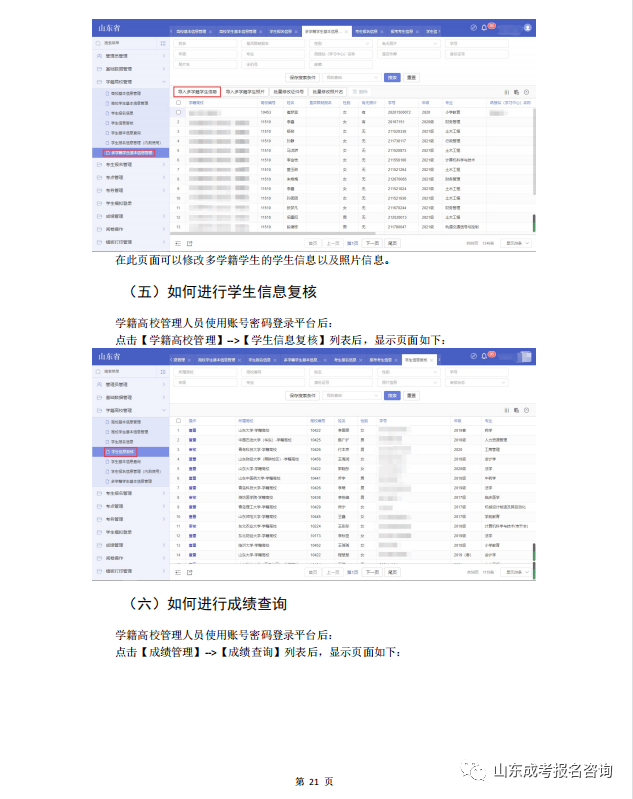Click clock icon above lower table
This screenshot has height=799, width=633.
pyautogui.click(x=526, y=410)
